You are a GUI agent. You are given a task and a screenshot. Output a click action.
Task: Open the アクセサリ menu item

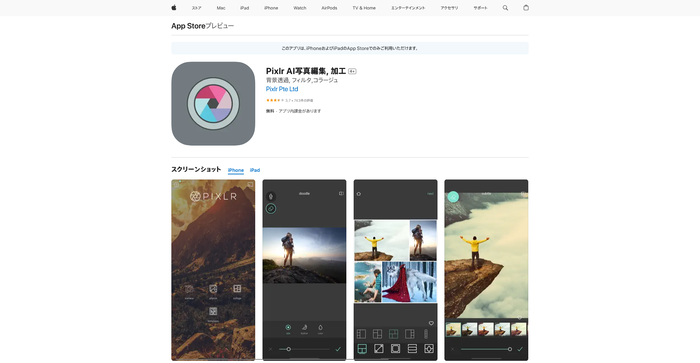pyautogui.click(x=449, y=8)
